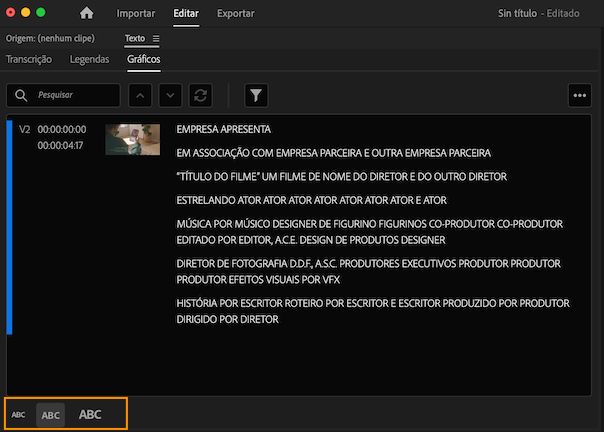Select the HISTÓRIA POR ESCRITOR paragraph
The image size is (604, 432).
coord(373,311)
